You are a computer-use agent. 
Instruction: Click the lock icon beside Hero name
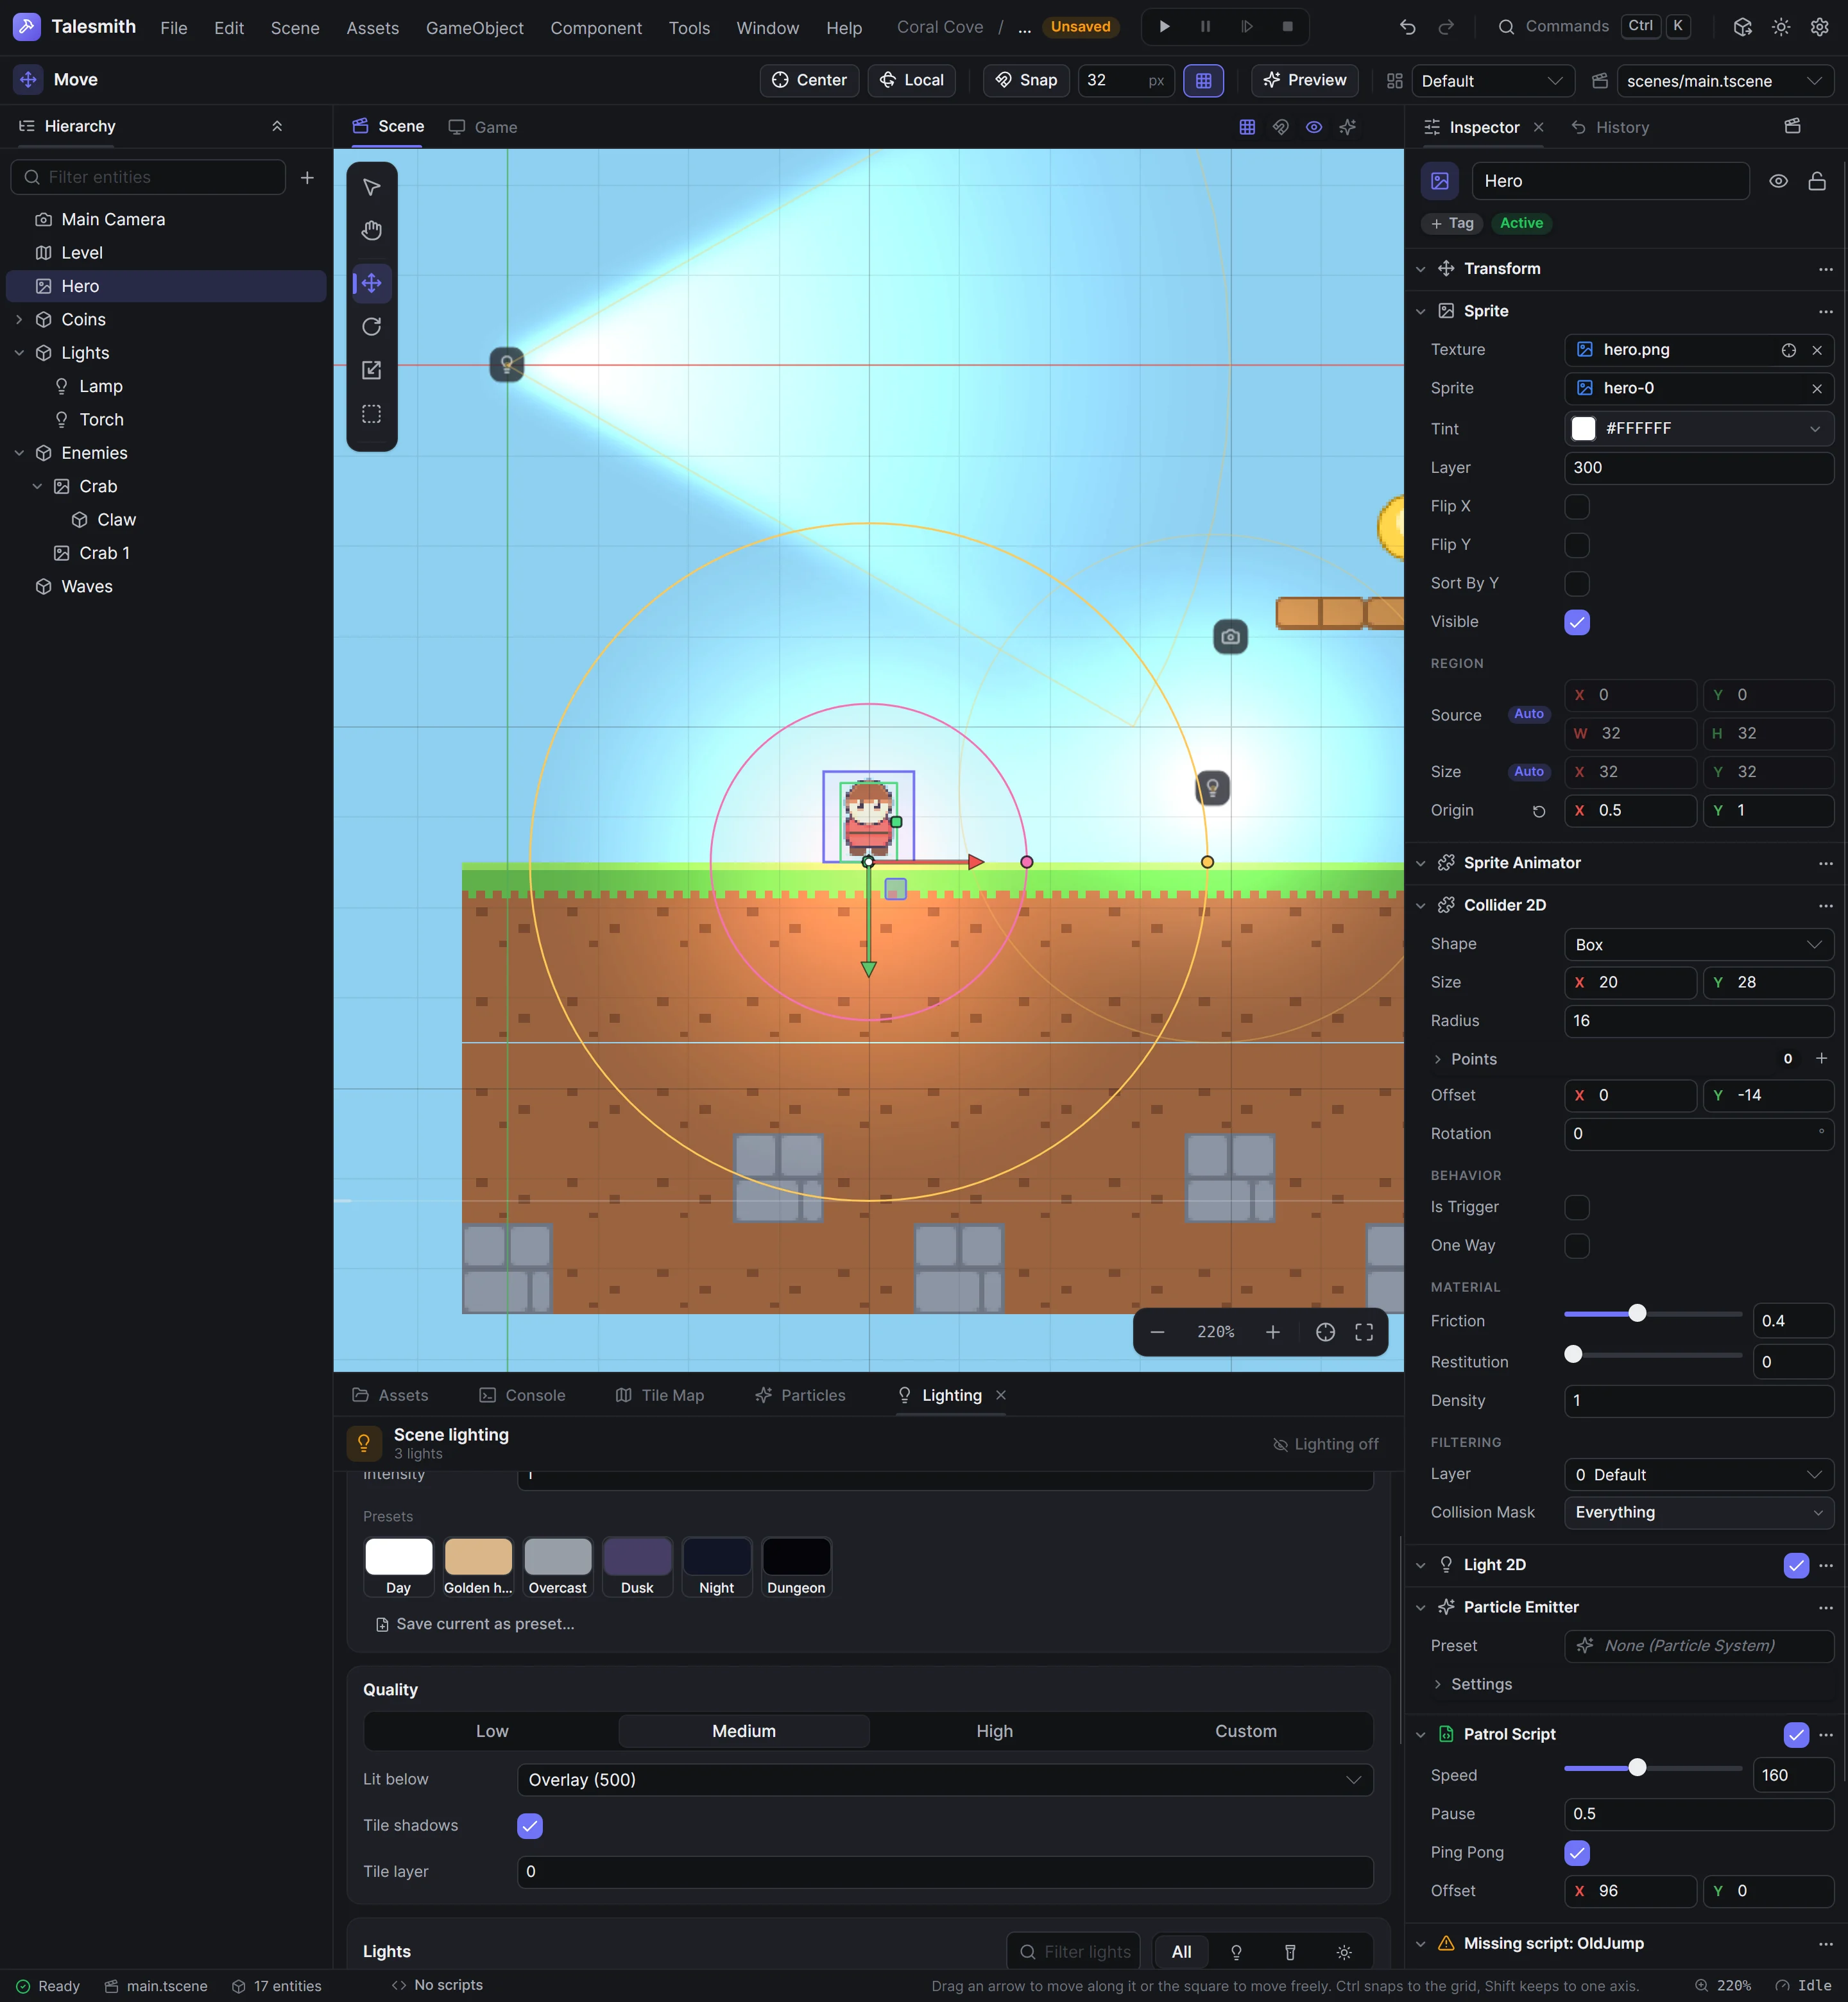point(1816,181)
